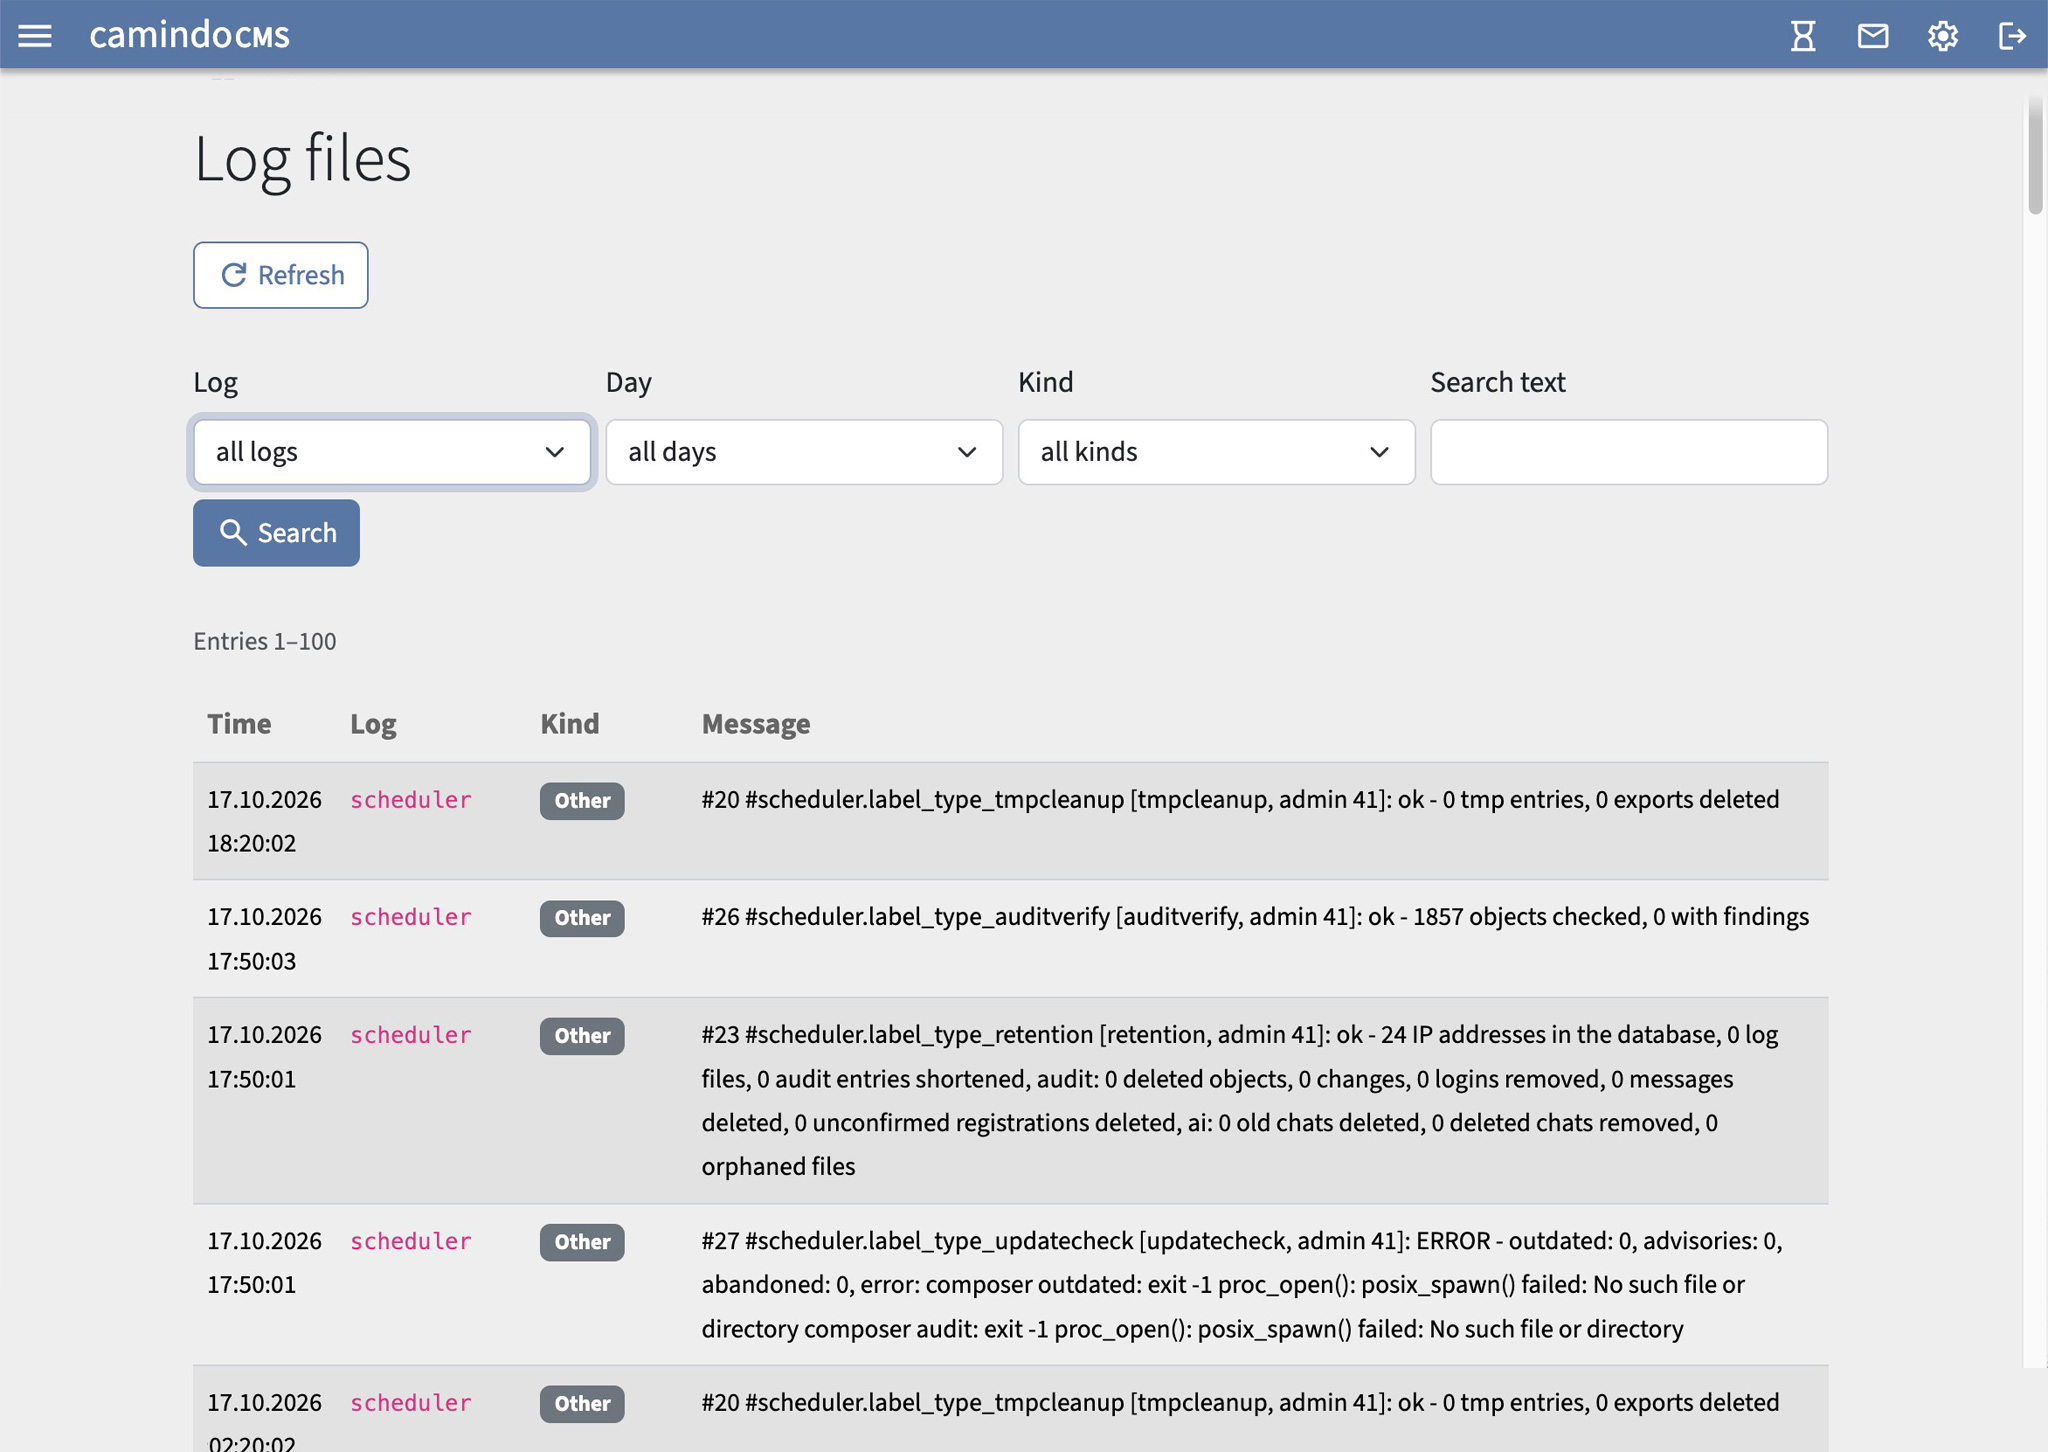Click the Search button

[276, 533]
